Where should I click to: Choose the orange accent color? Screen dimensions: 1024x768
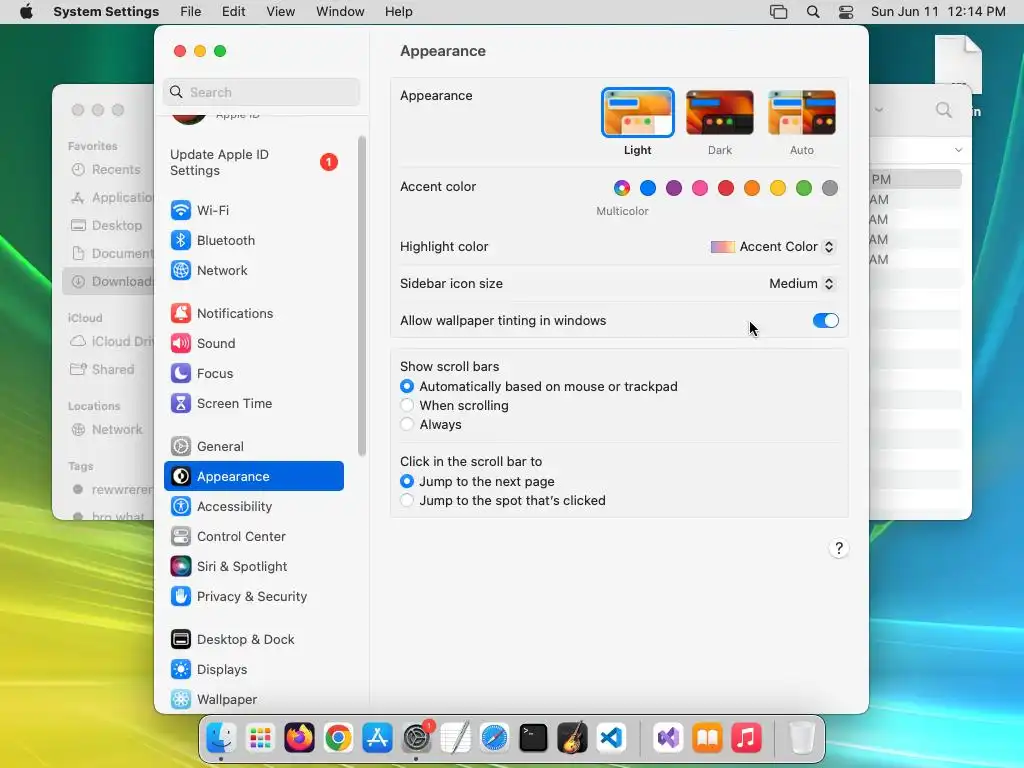pyautogui.click(x=752, y=188)
